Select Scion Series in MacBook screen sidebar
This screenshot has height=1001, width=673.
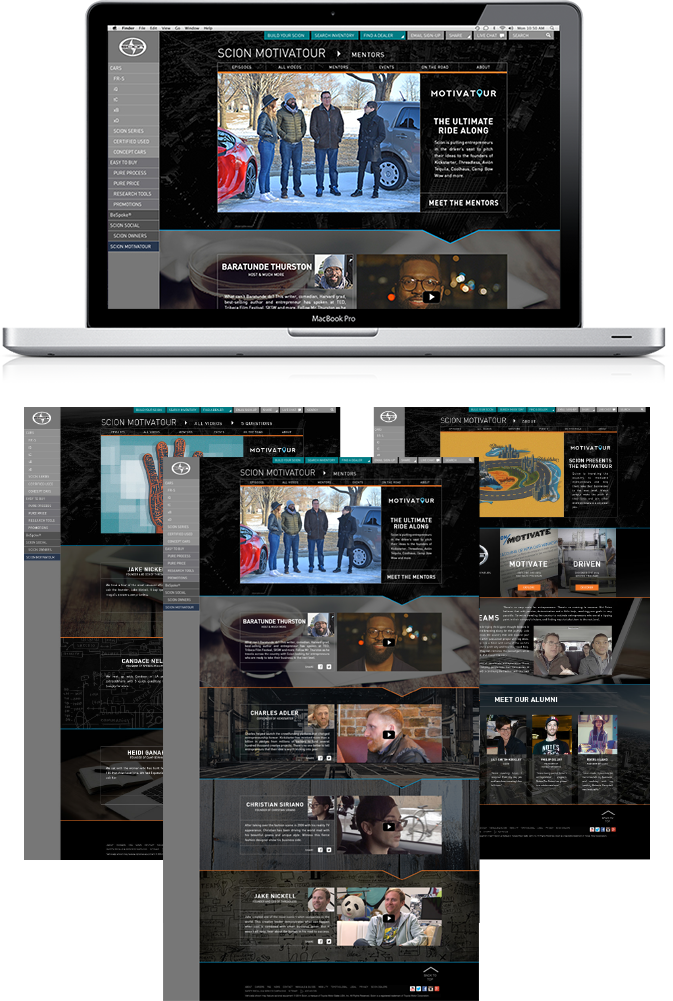[x=133, y=131]
